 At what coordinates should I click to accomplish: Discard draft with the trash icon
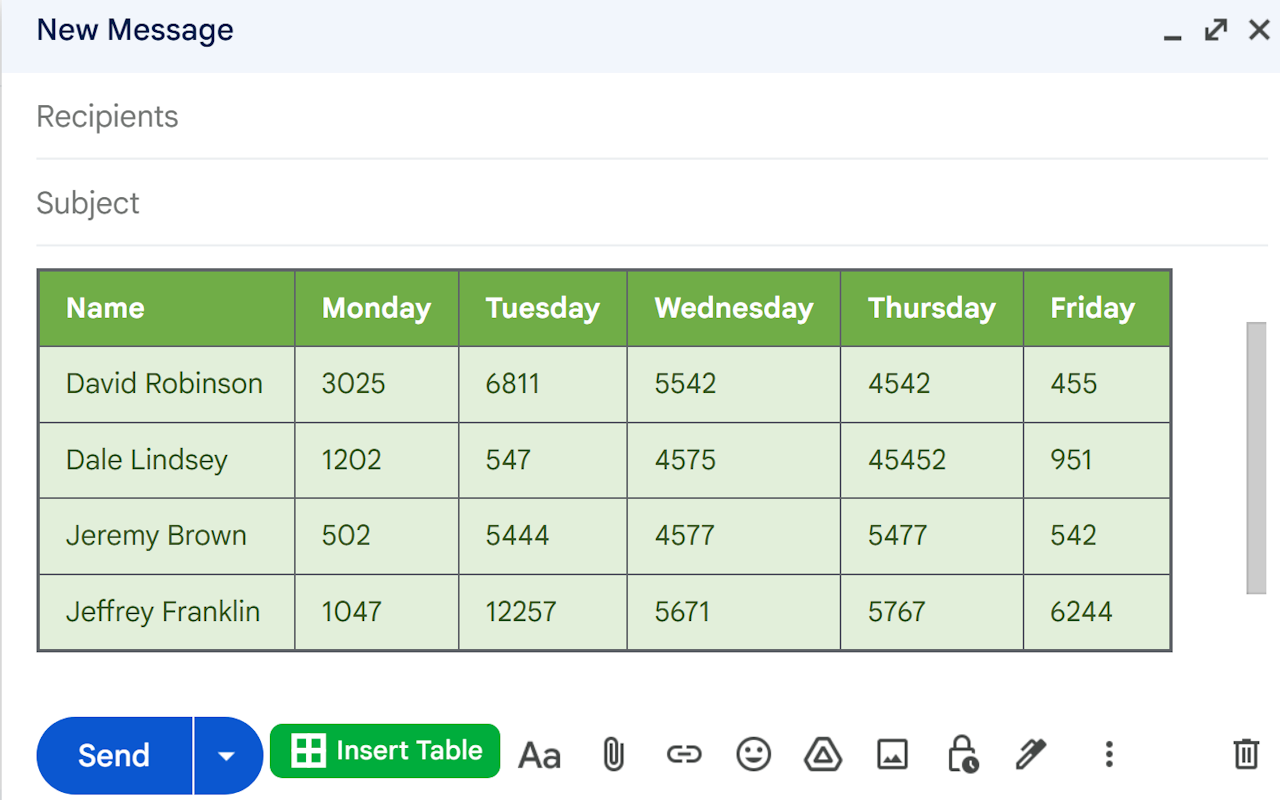pyautogui.click(x=1246, y=754)
